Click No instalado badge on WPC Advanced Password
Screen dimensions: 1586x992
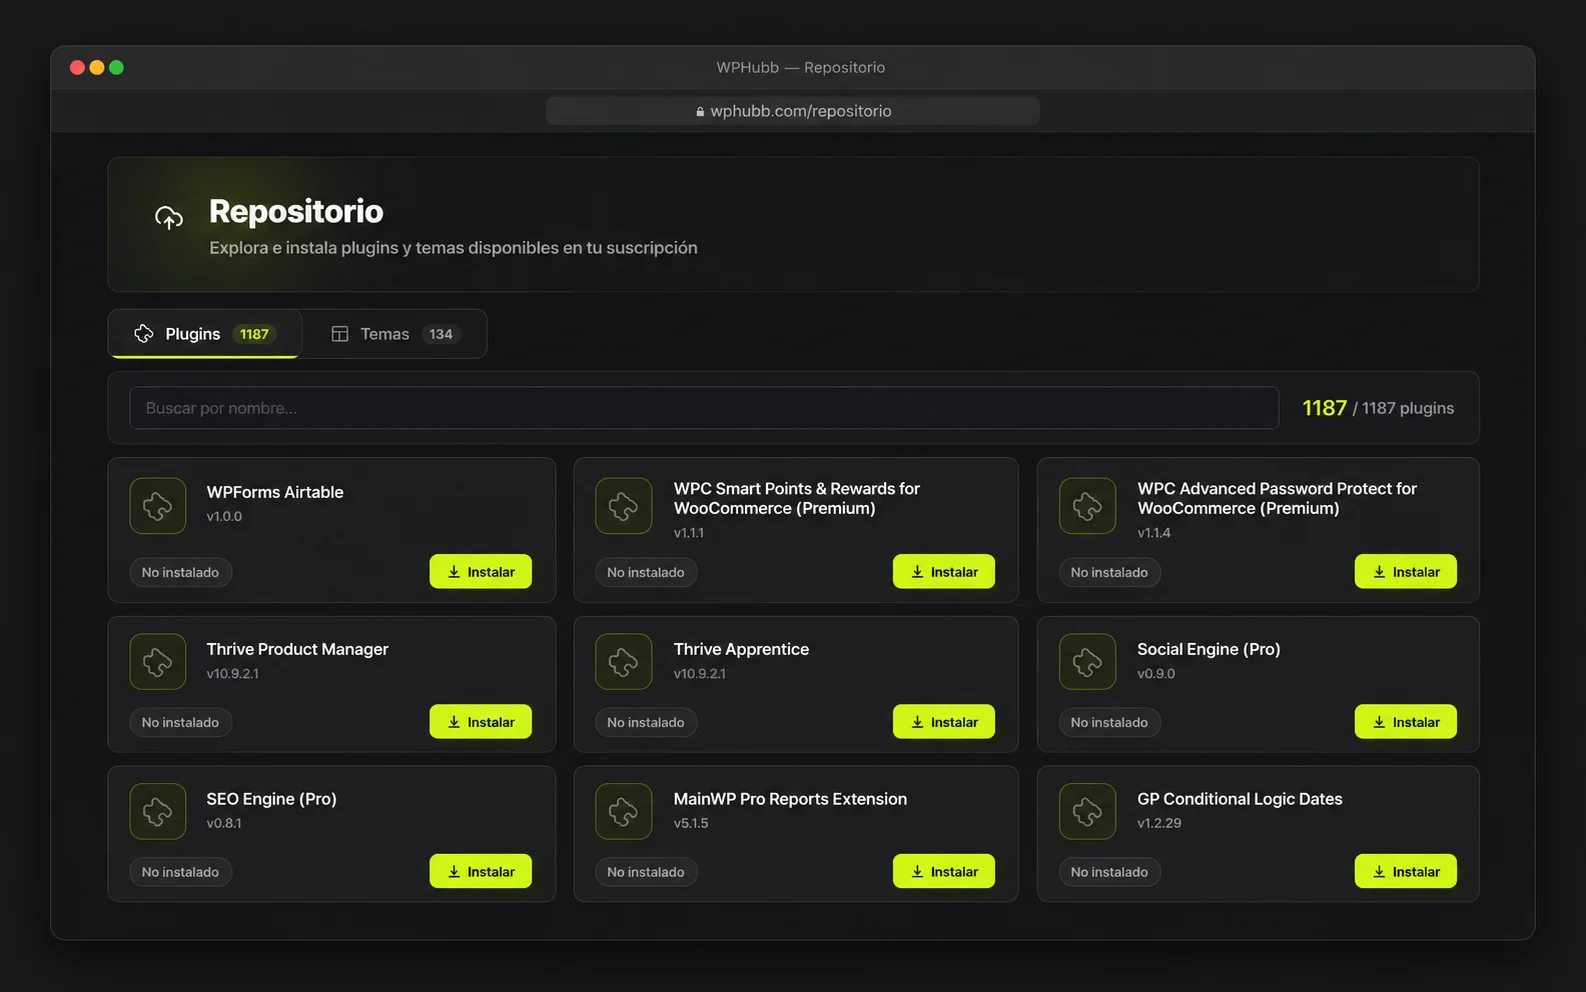click(x=1109, y=572)
